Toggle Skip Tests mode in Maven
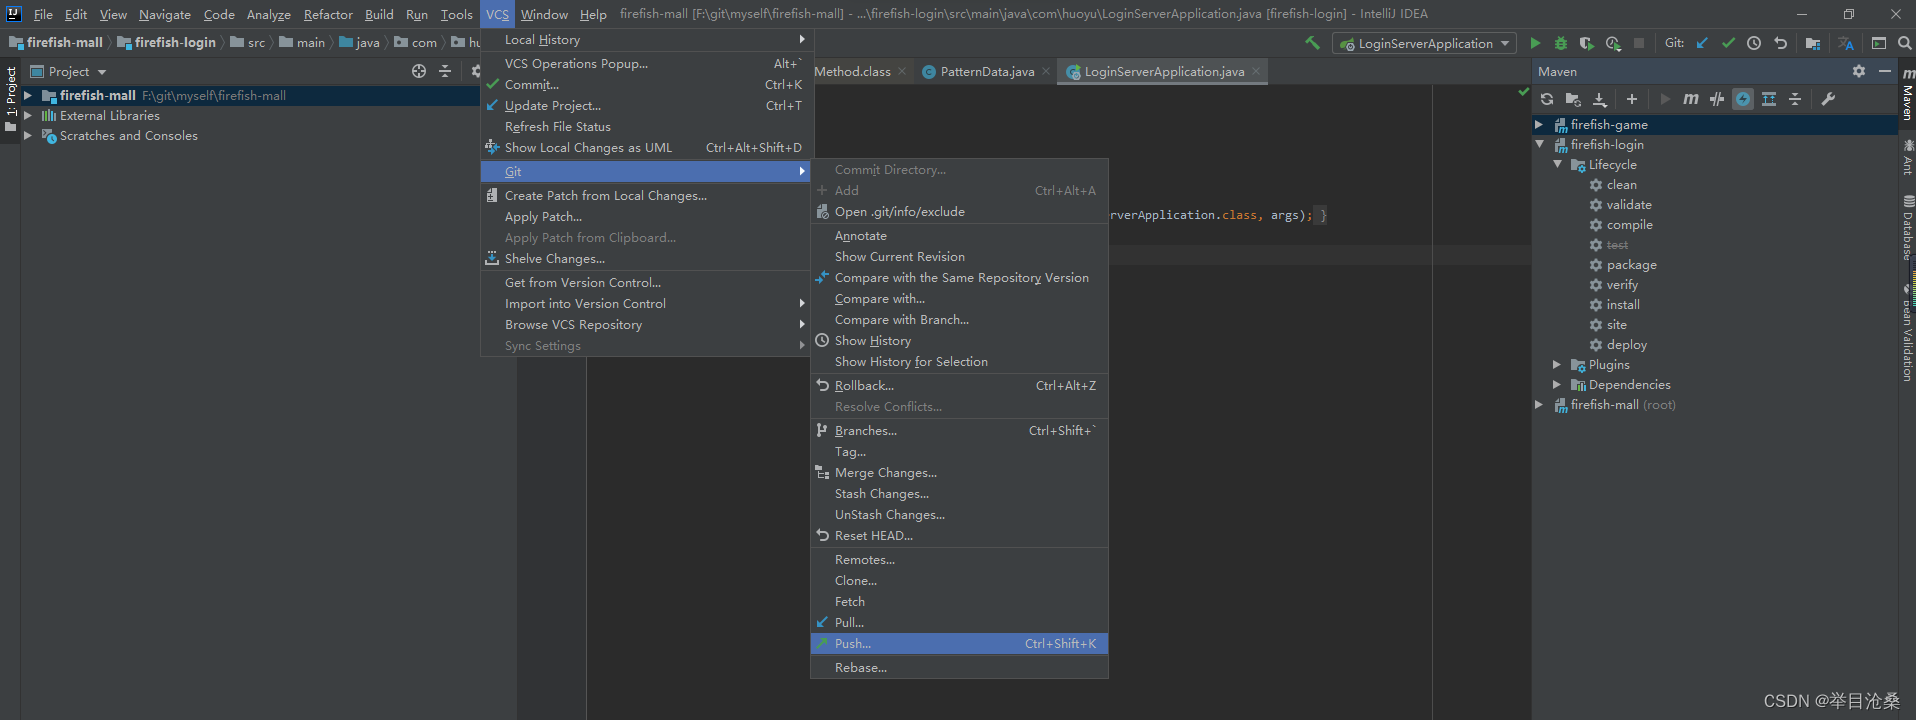The image size is (1916, 720). coord(1743,99)
